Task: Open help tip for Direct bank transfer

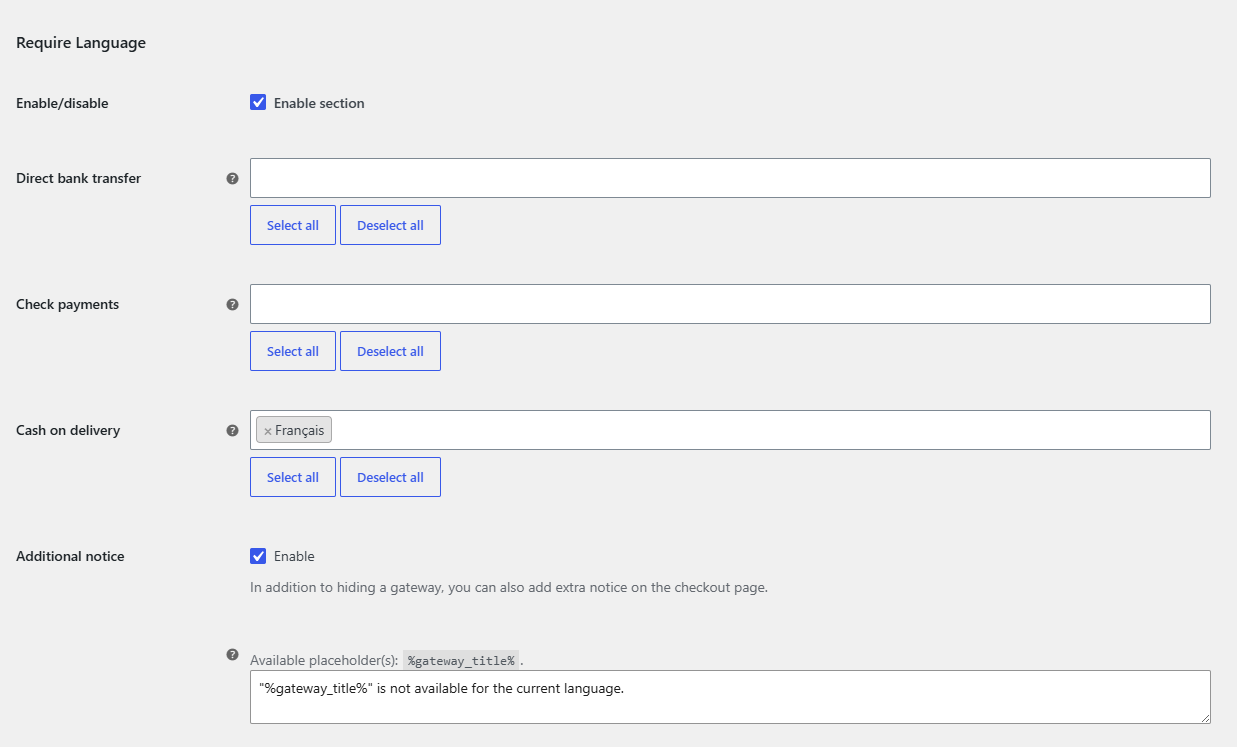Action: [232, 178]
